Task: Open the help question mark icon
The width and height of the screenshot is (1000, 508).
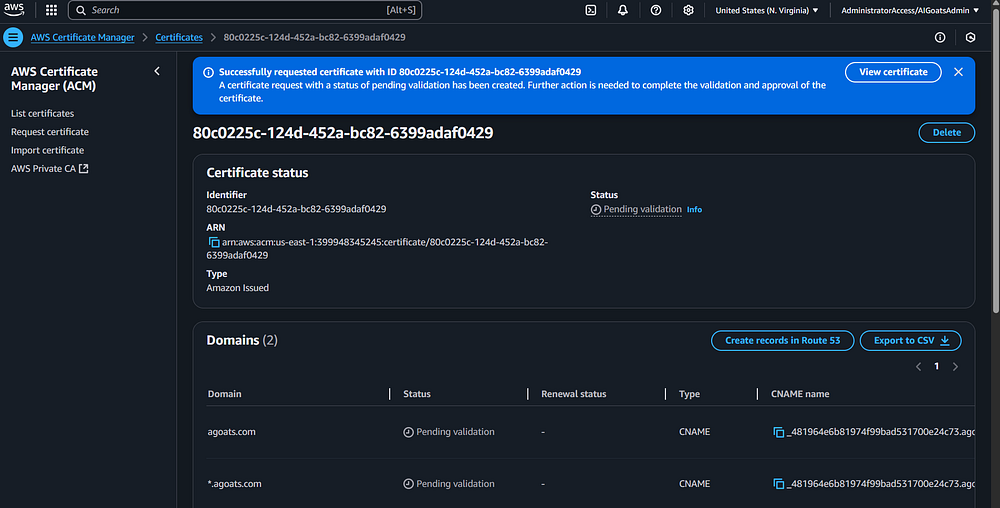Action: pos(655,10)
